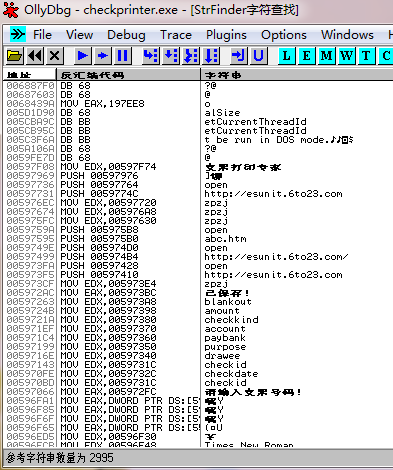Open the Log window with L button
393x470 pixels.
click(286, 56)
